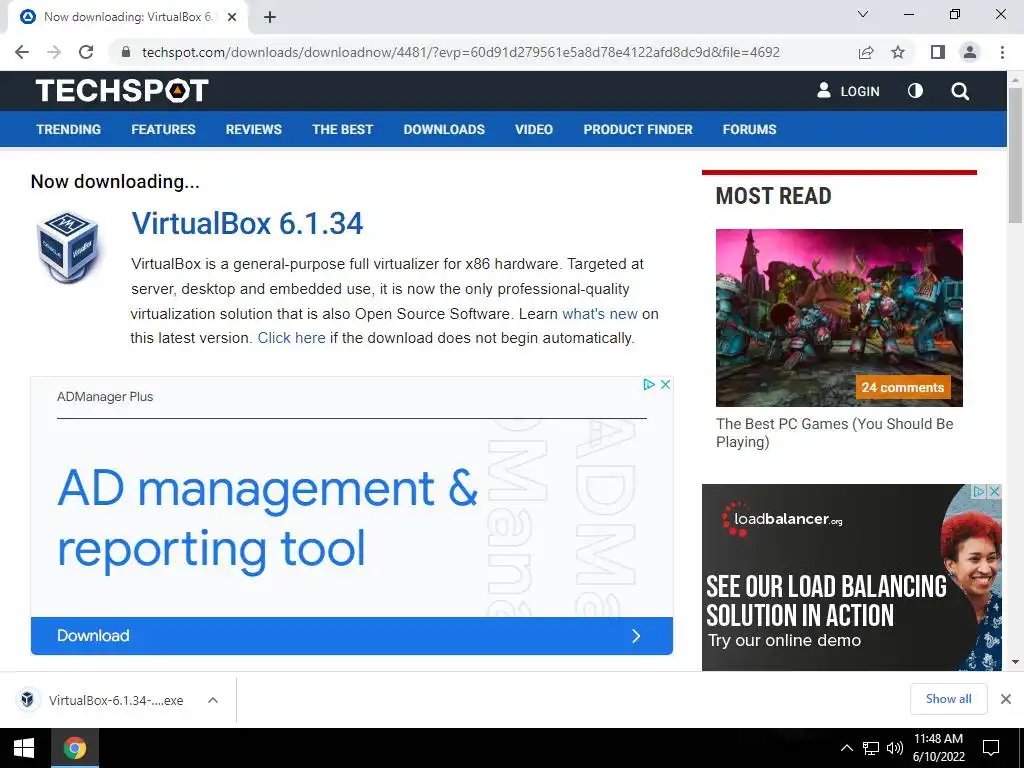Screen dimensions: 1024x768
Task: Click the scrollbar up arrow
Action: [1015, 79]
